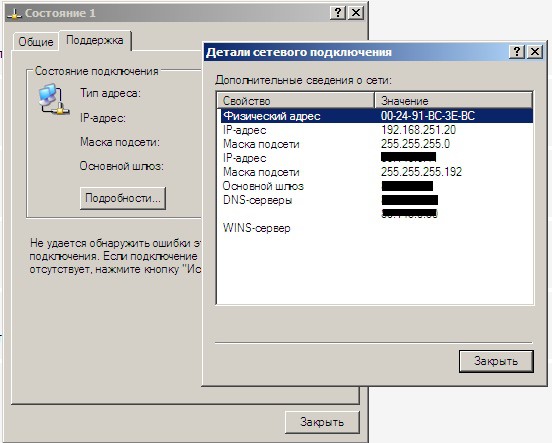Viewport: 552px width, 443px height.
Task: Select the Поддержка tab
Action: 95,40
